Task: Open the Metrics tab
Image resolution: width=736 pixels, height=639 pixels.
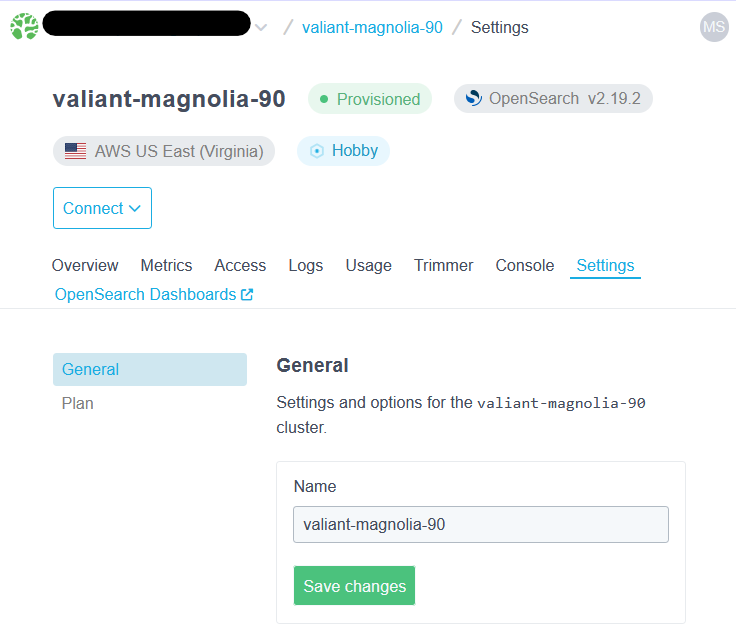Action: [166, 265]
